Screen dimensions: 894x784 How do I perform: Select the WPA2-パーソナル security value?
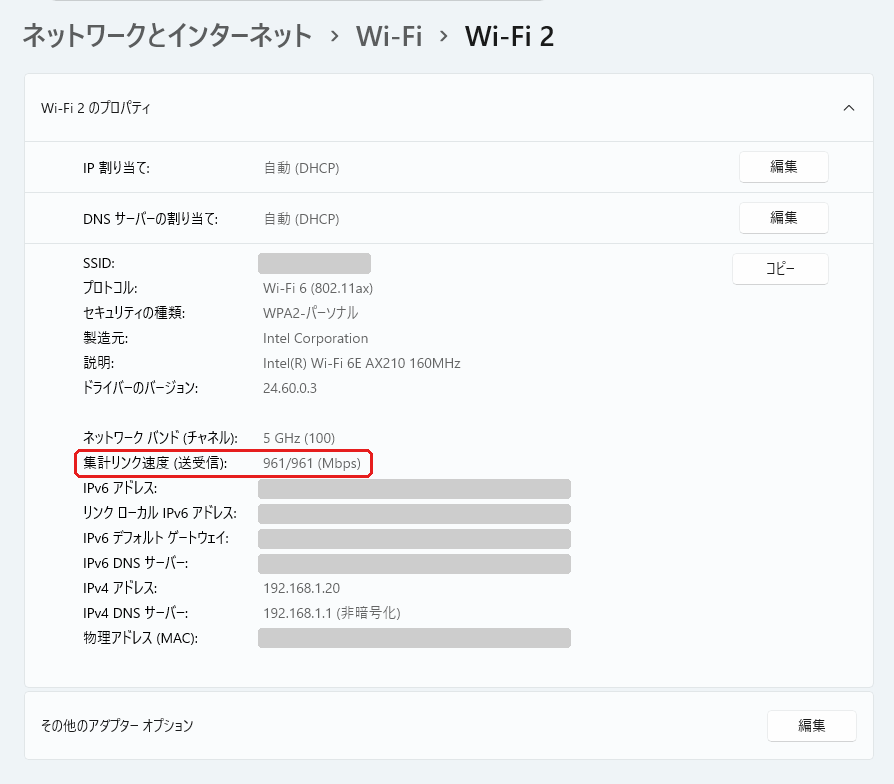click(310, 313)
